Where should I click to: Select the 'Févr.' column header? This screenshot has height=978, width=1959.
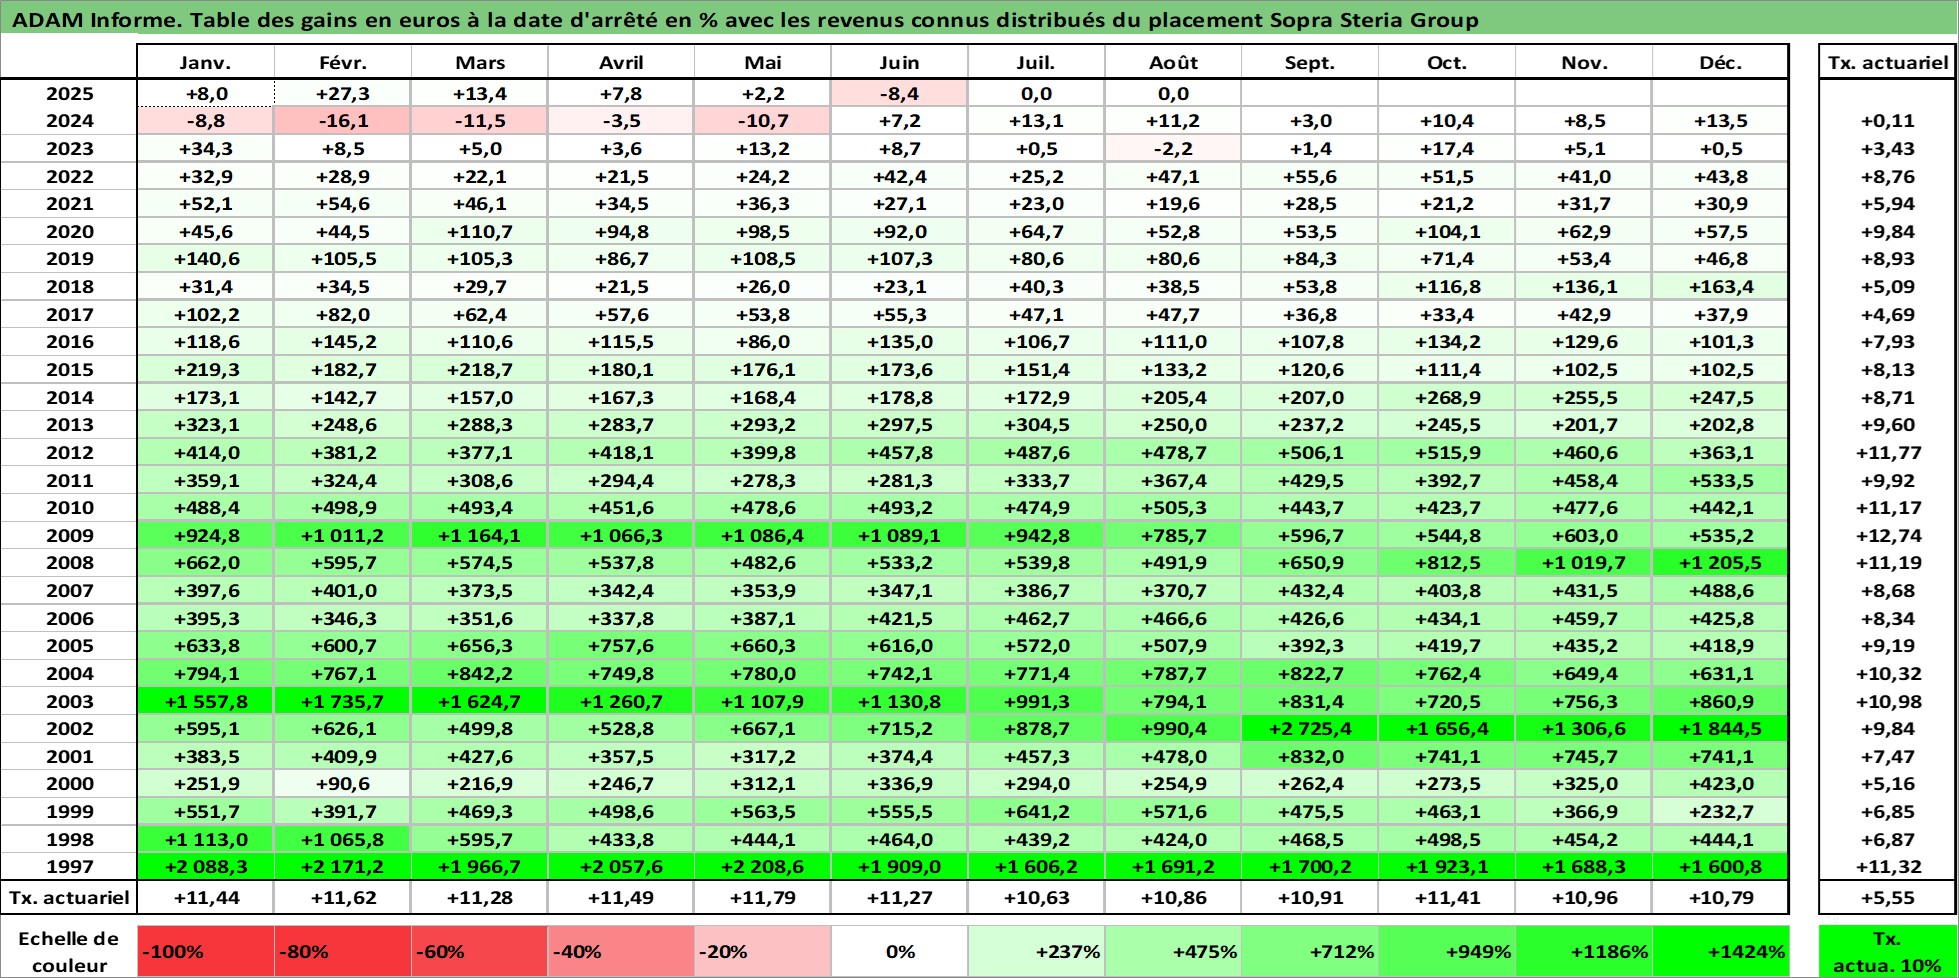pyautogui.click(x=342, y=62)
